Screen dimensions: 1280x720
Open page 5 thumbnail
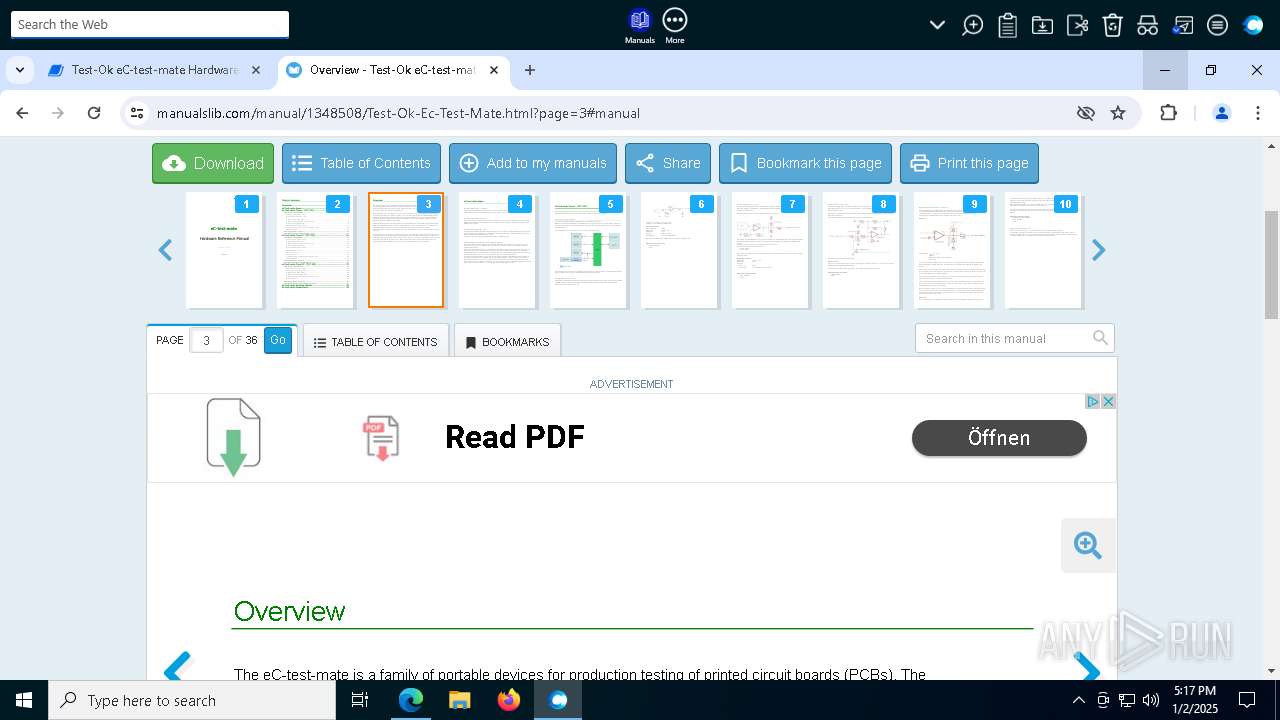point(588,250)
